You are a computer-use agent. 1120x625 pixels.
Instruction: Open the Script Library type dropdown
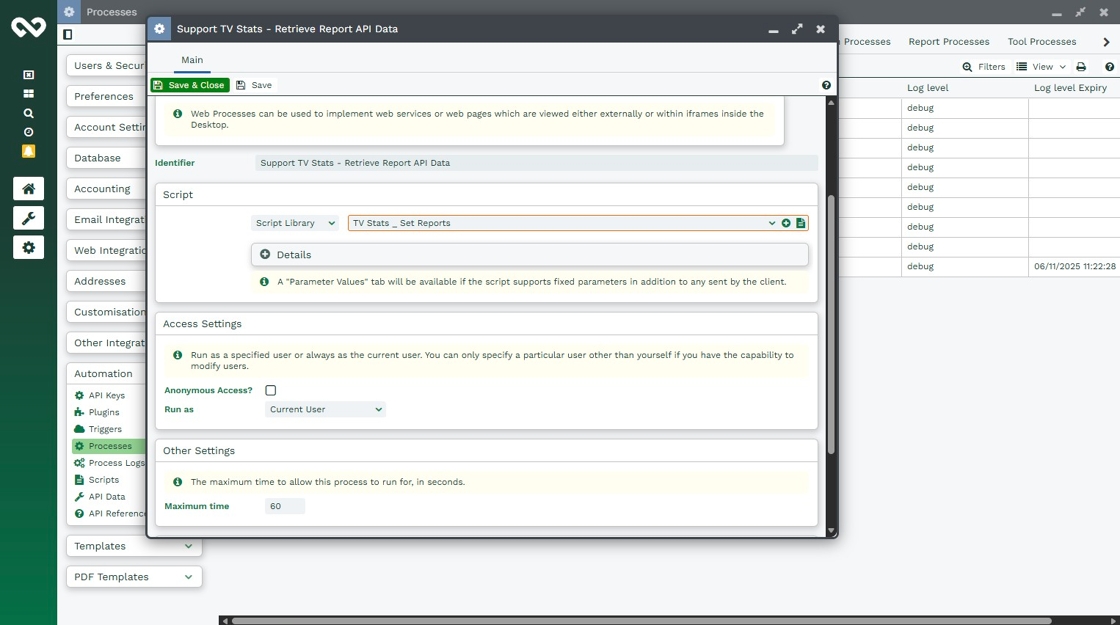[295, 223]
